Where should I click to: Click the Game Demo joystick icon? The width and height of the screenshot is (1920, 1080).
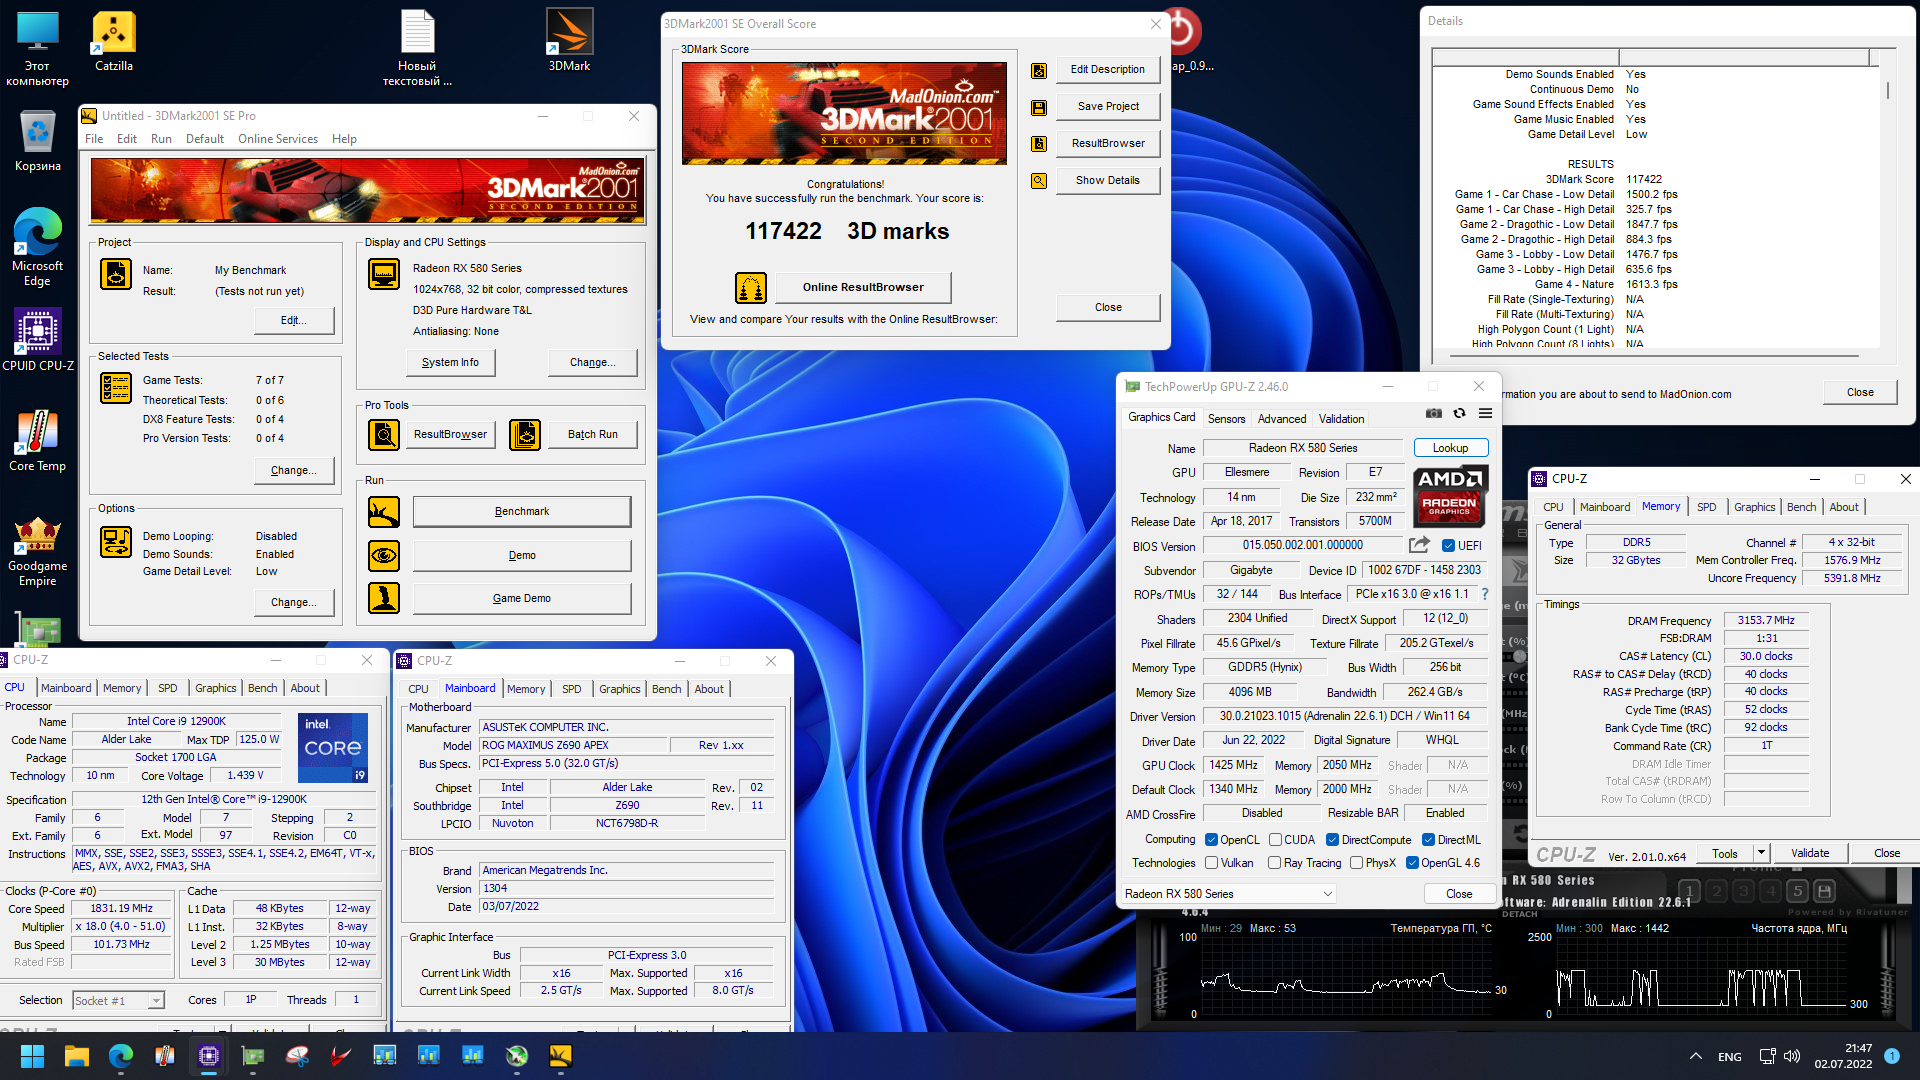tap(384, 598)
